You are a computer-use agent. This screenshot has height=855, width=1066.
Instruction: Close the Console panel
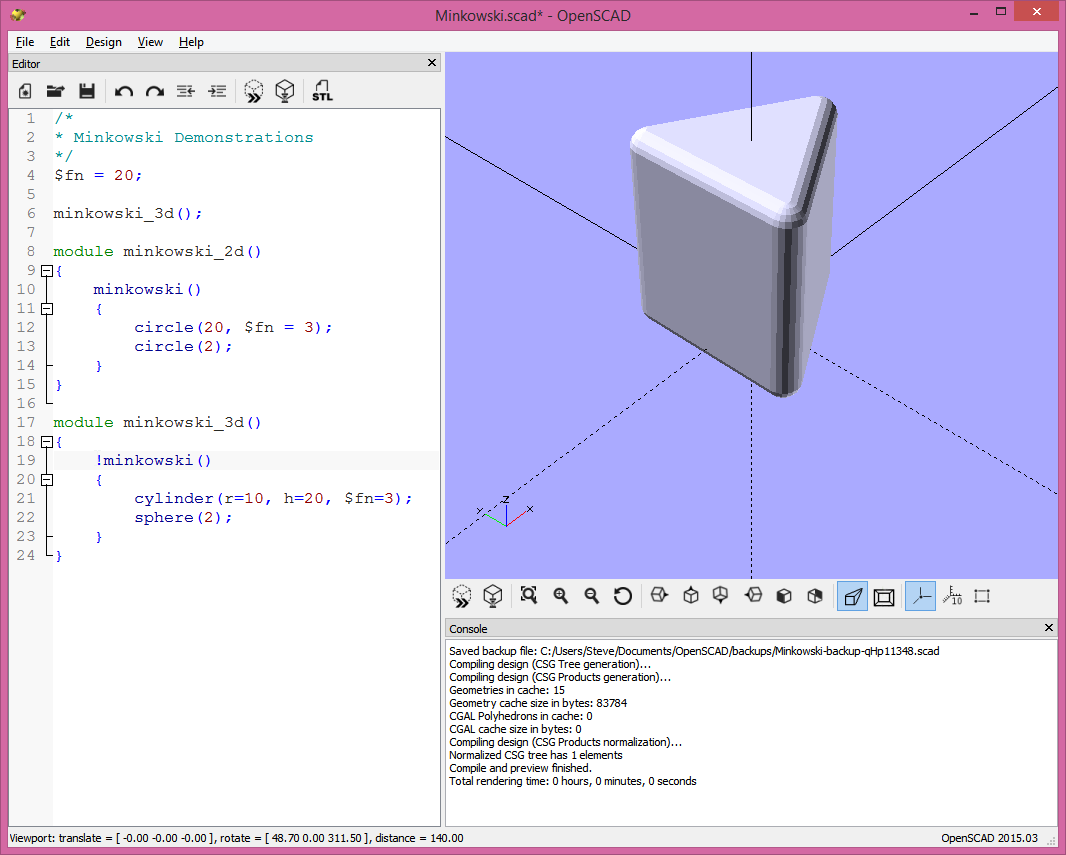pos(1048,628)
